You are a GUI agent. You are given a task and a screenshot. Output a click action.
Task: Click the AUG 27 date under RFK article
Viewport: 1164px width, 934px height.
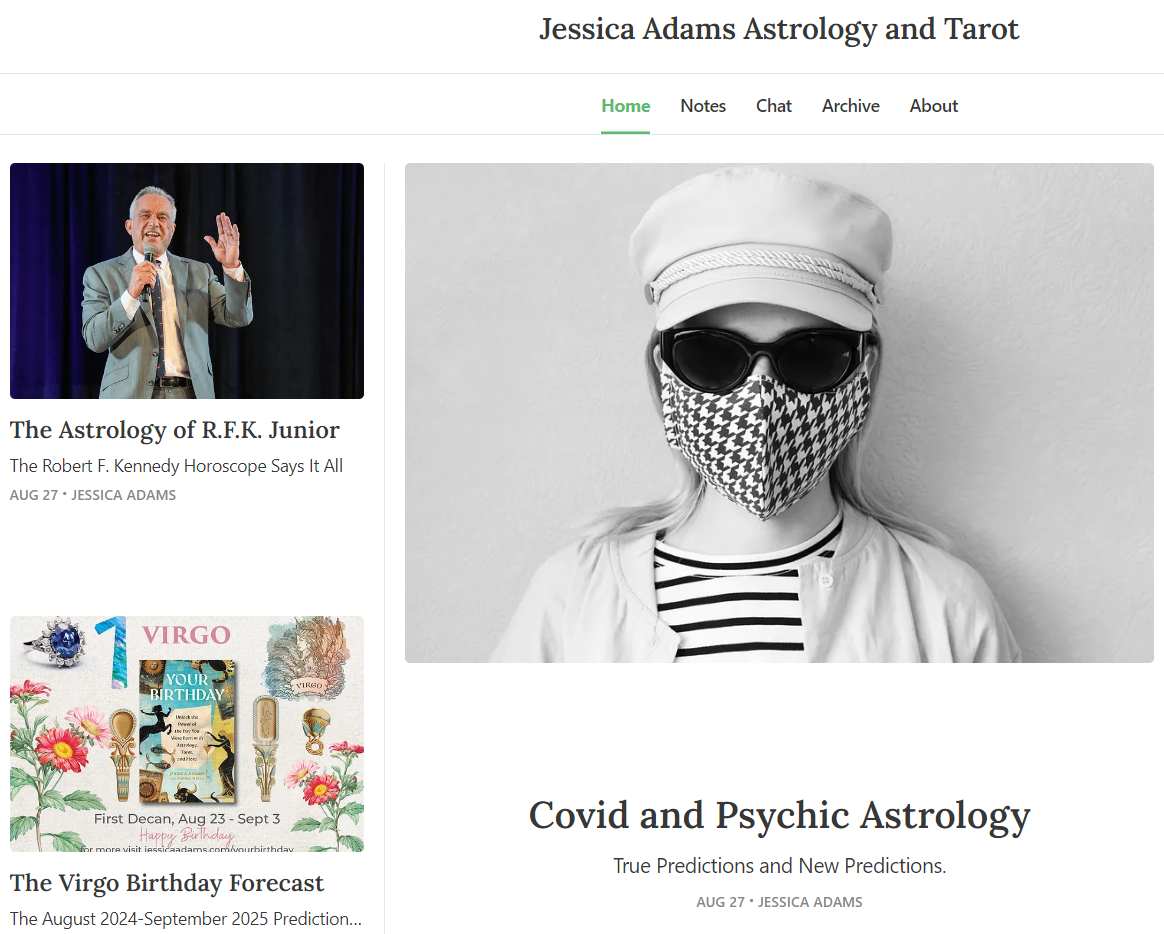tap(33, 495)
